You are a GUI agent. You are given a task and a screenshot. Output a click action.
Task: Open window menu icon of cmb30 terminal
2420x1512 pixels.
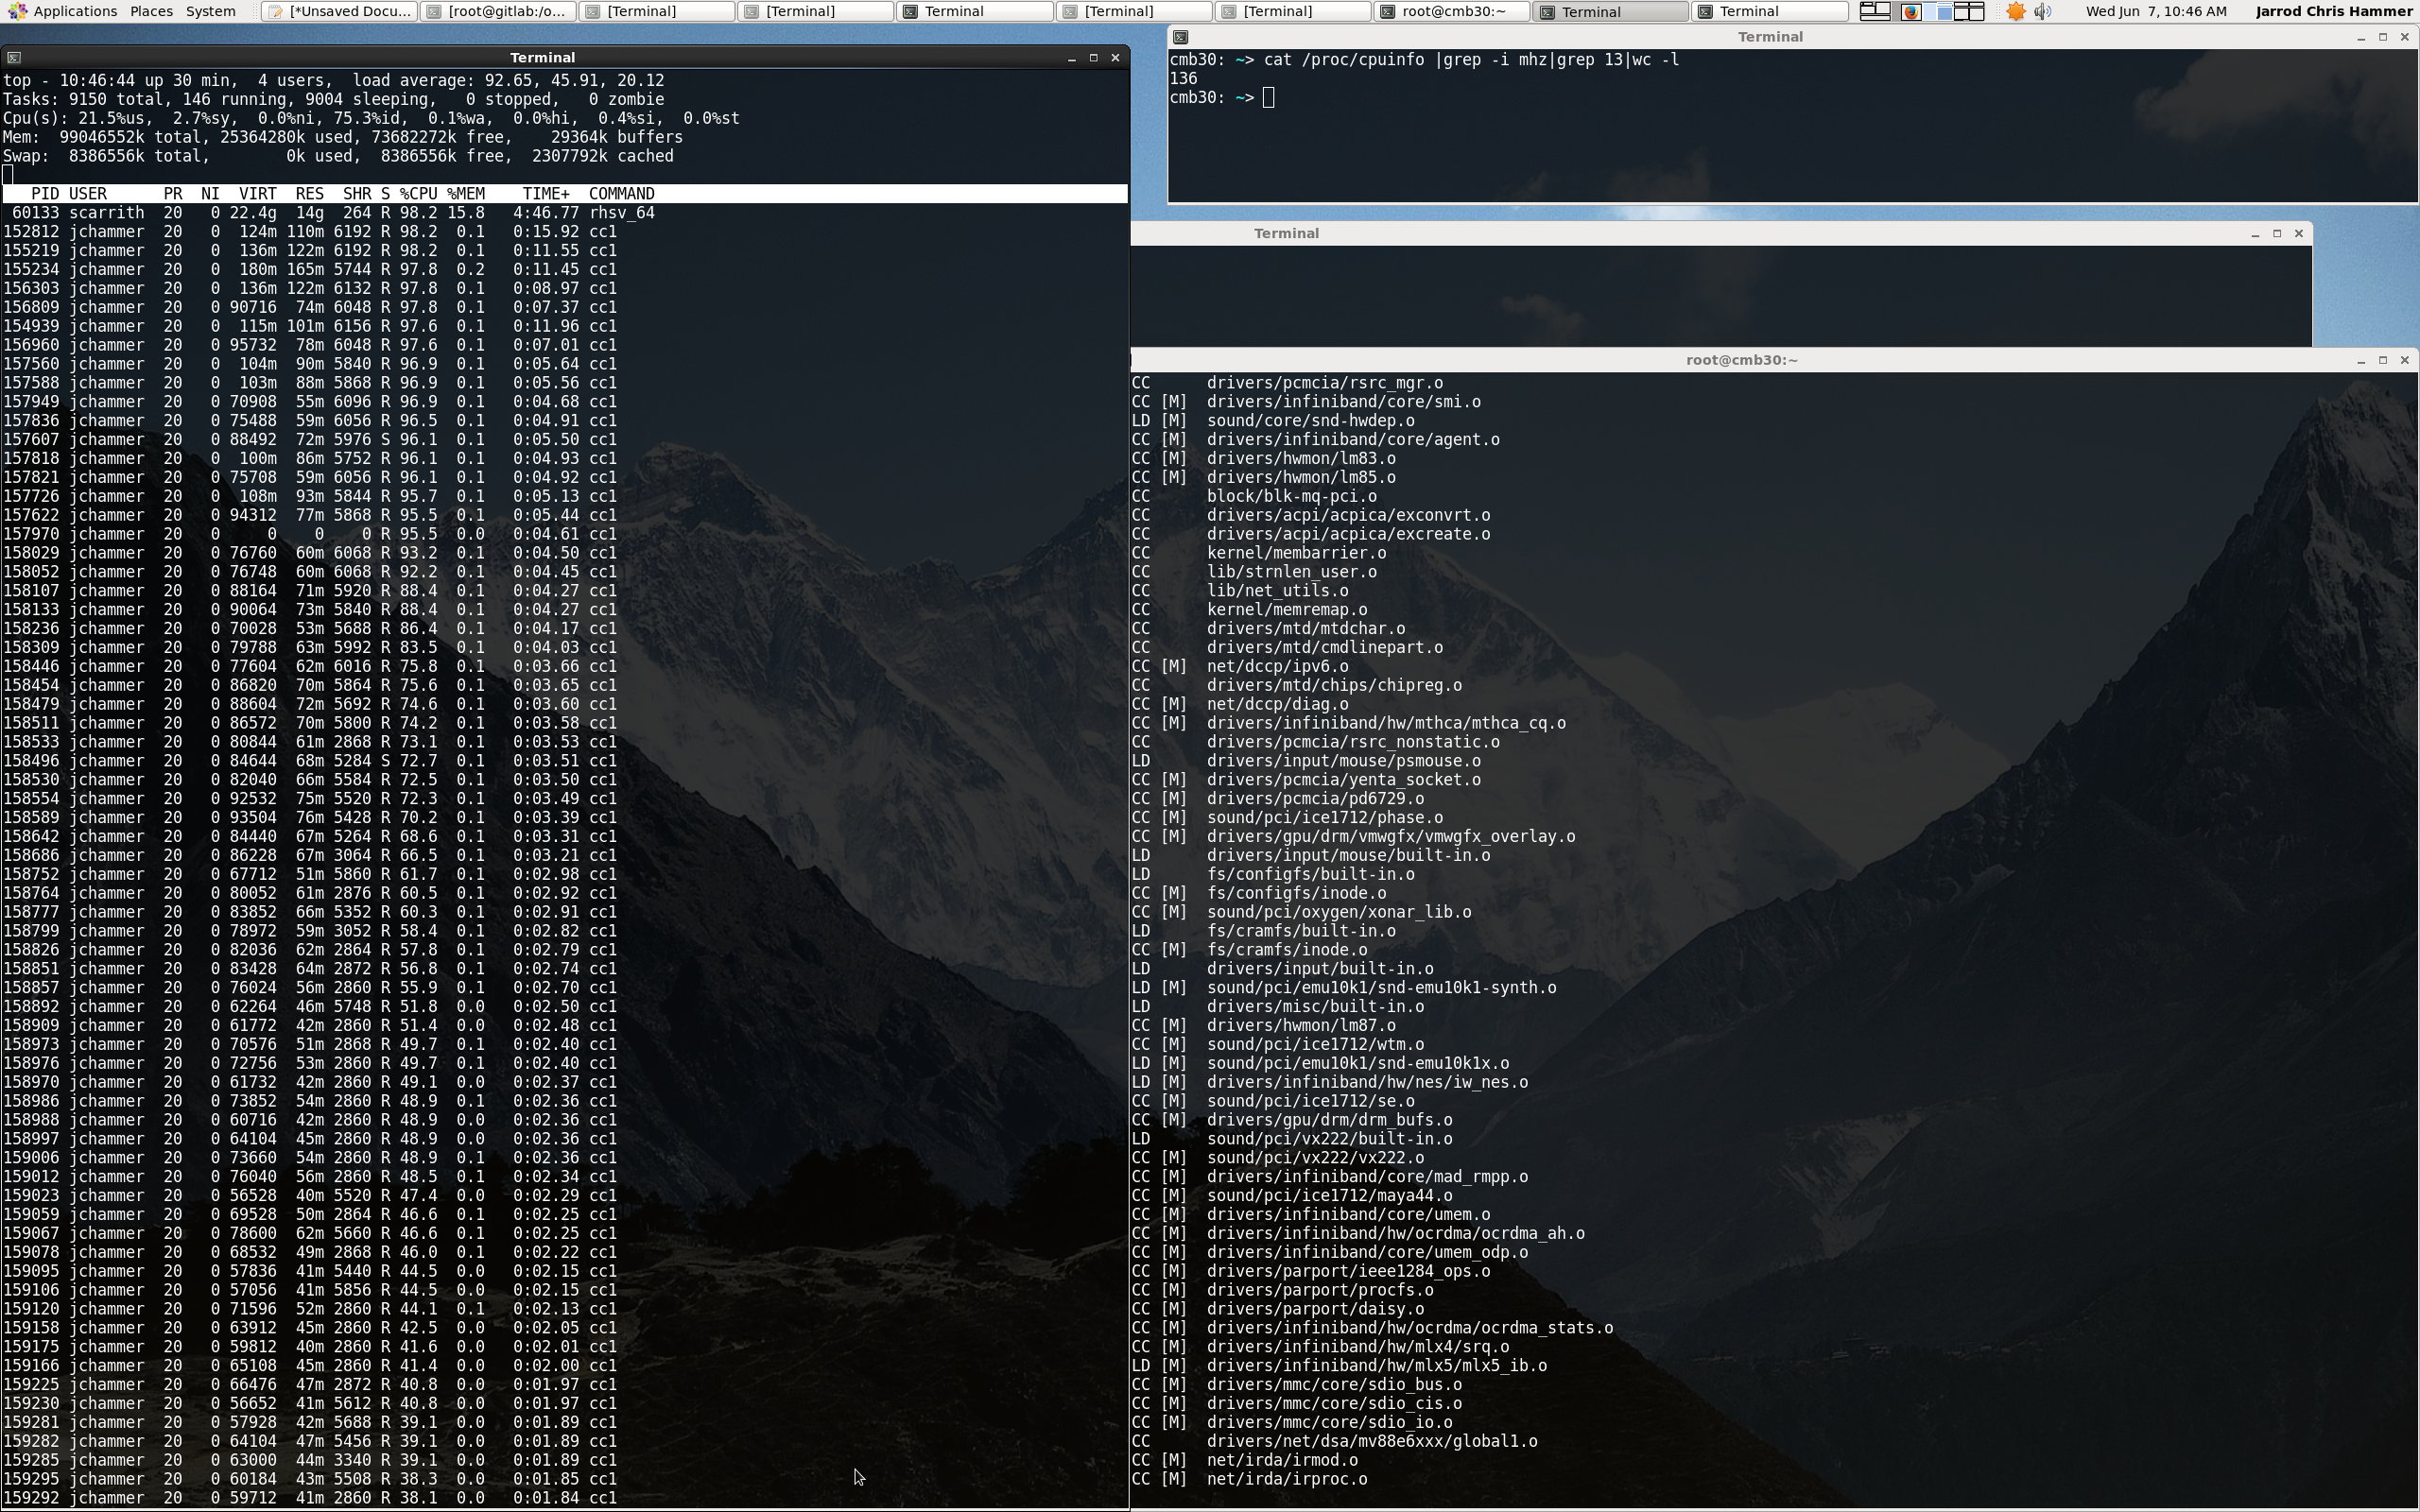tap(1180, 37)
